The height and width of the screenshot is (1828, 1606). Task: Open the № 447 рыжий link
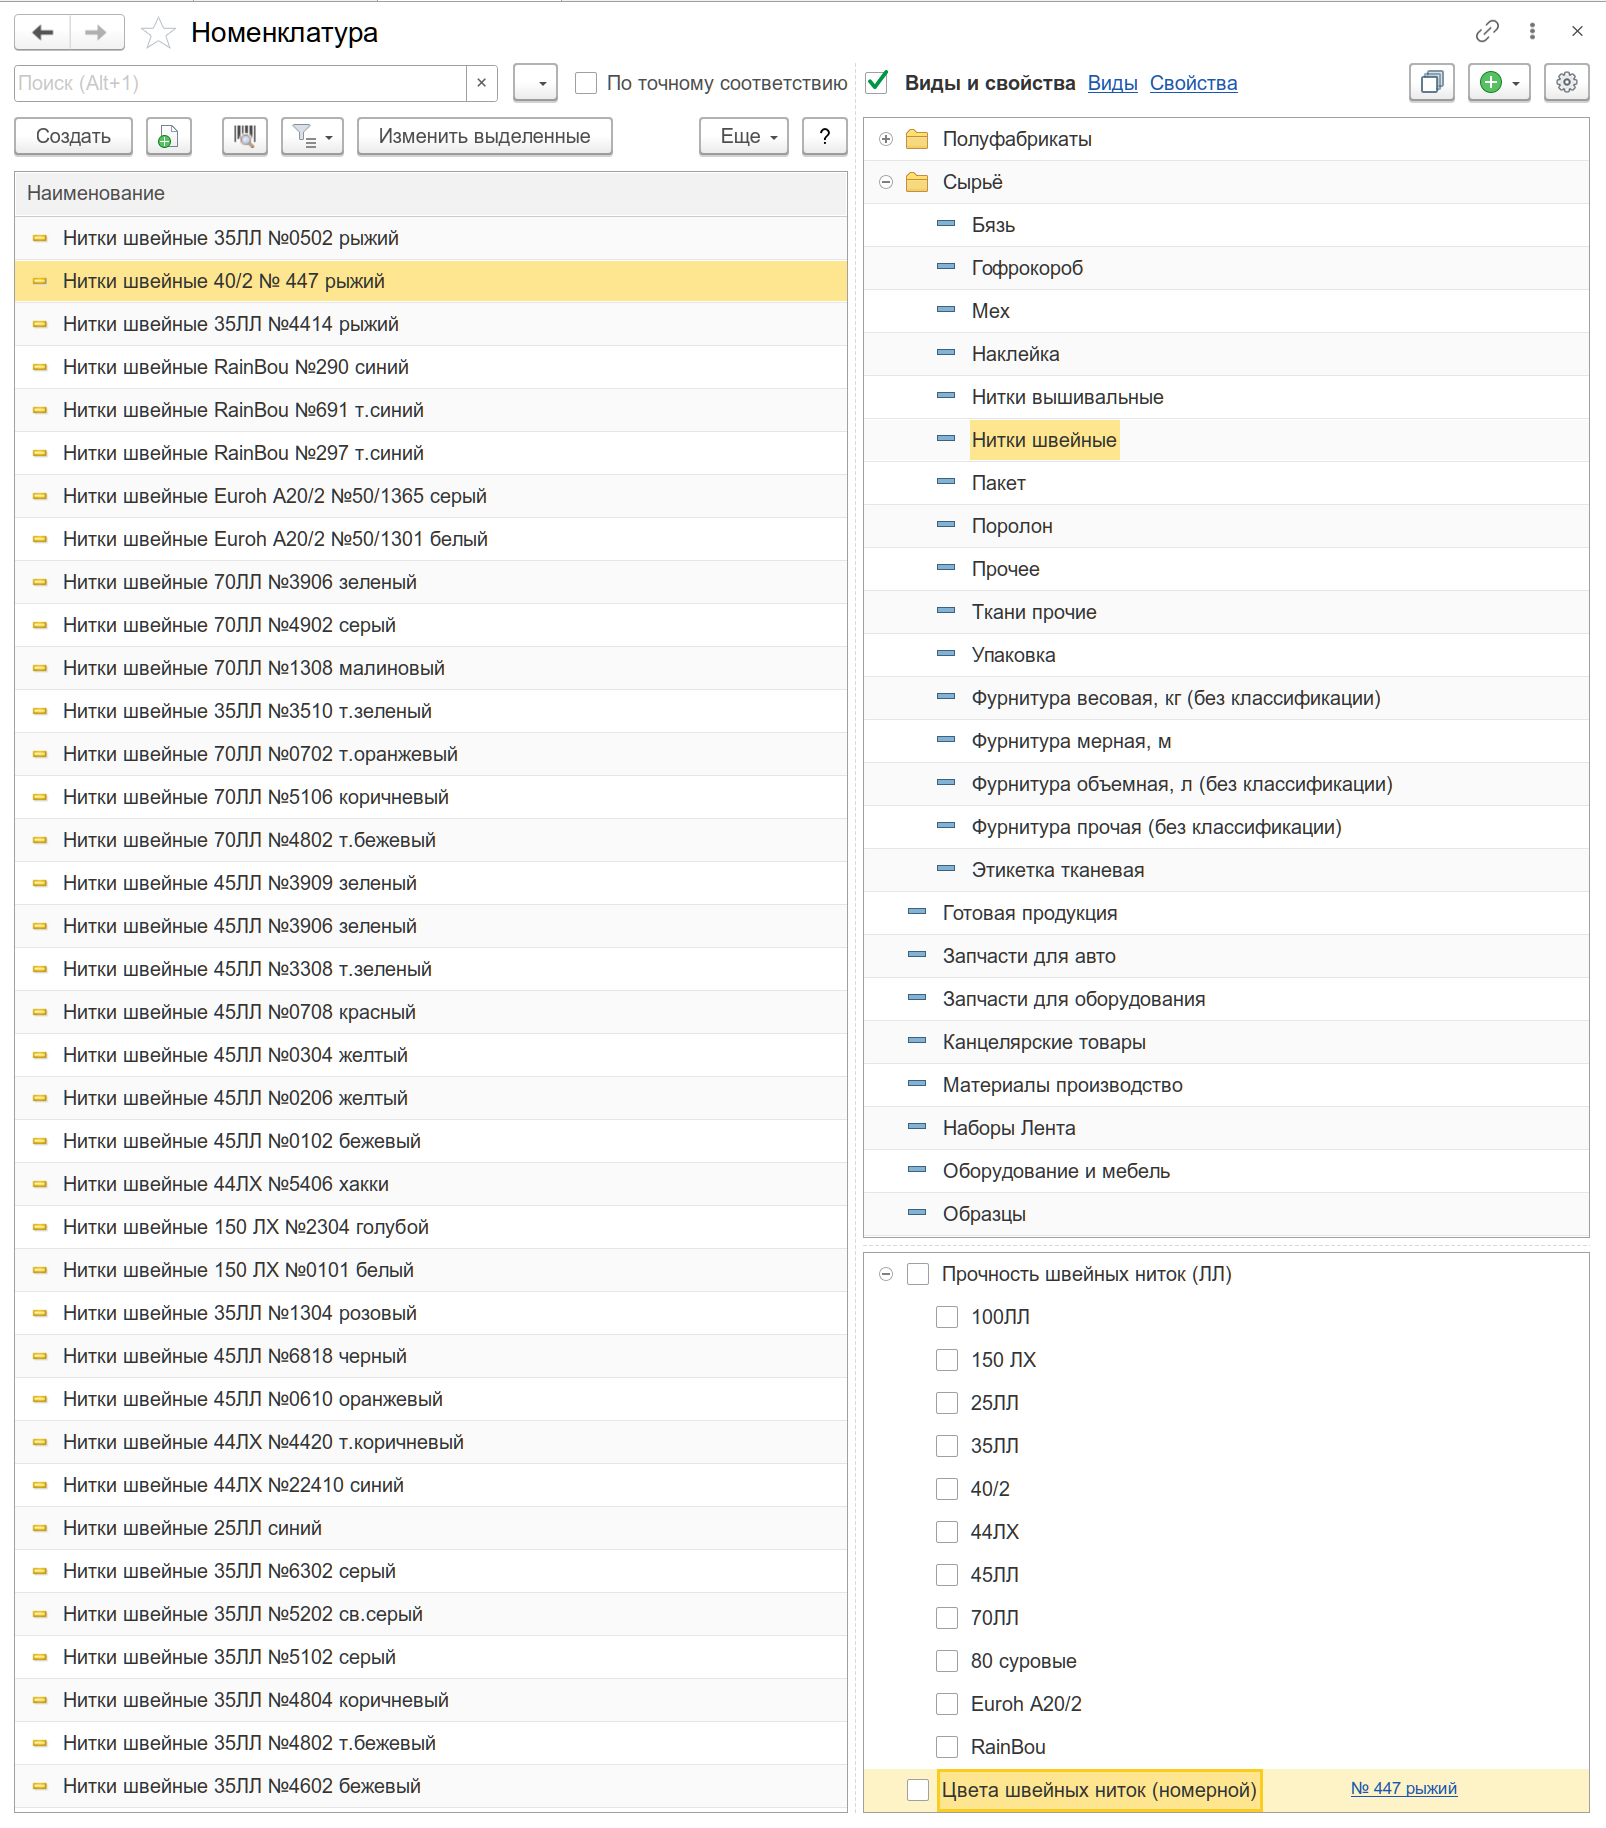coord(1403,1788)
